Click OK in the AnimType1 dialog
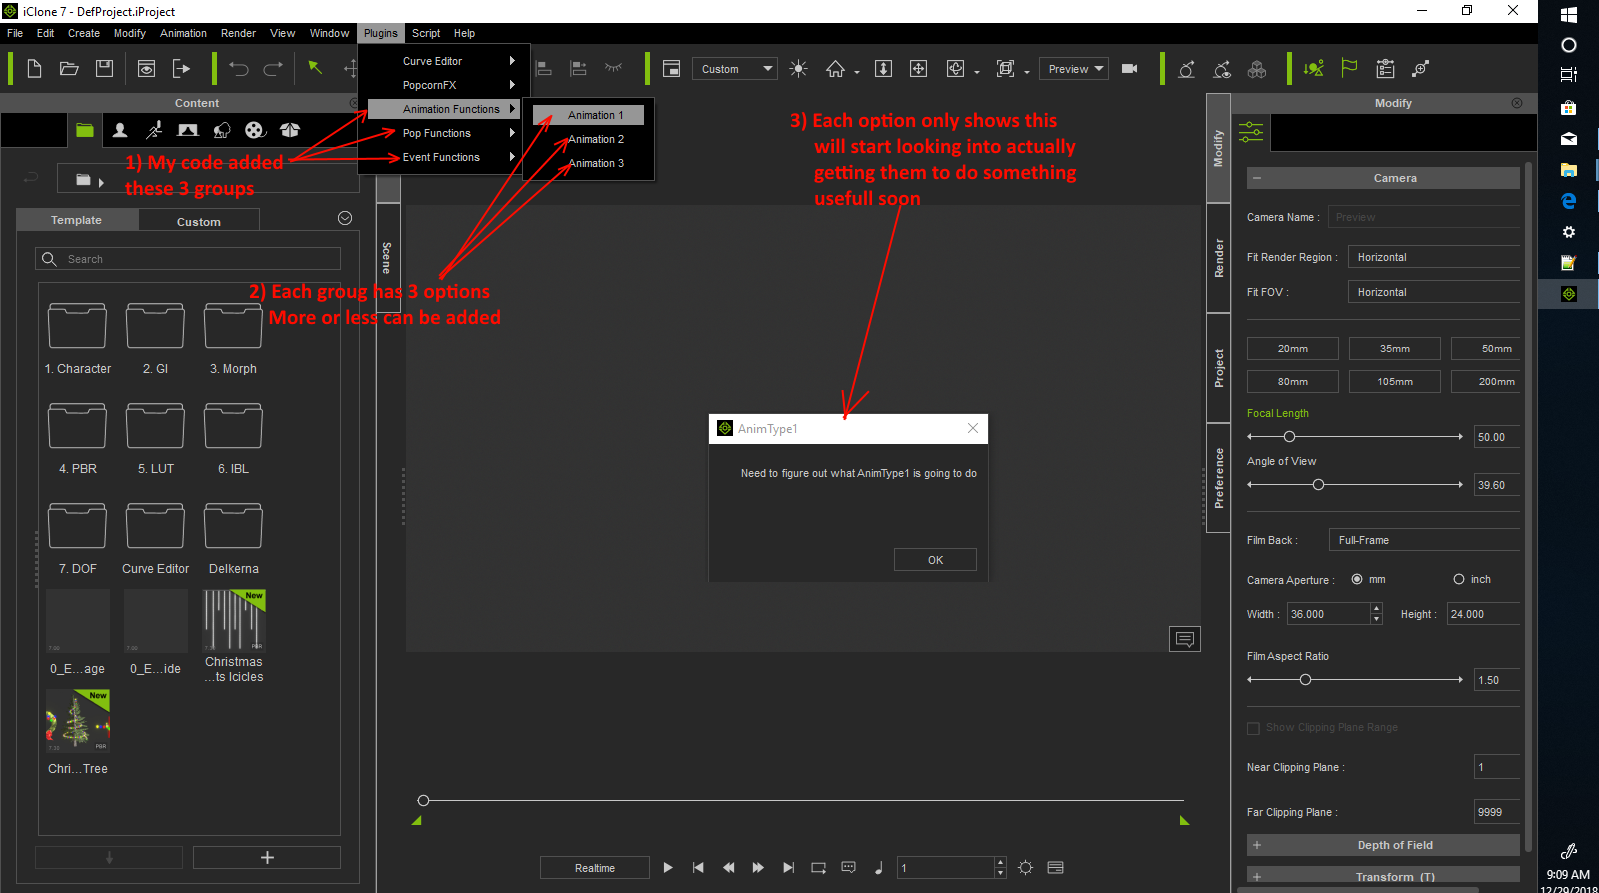 (x=935, y=560)
